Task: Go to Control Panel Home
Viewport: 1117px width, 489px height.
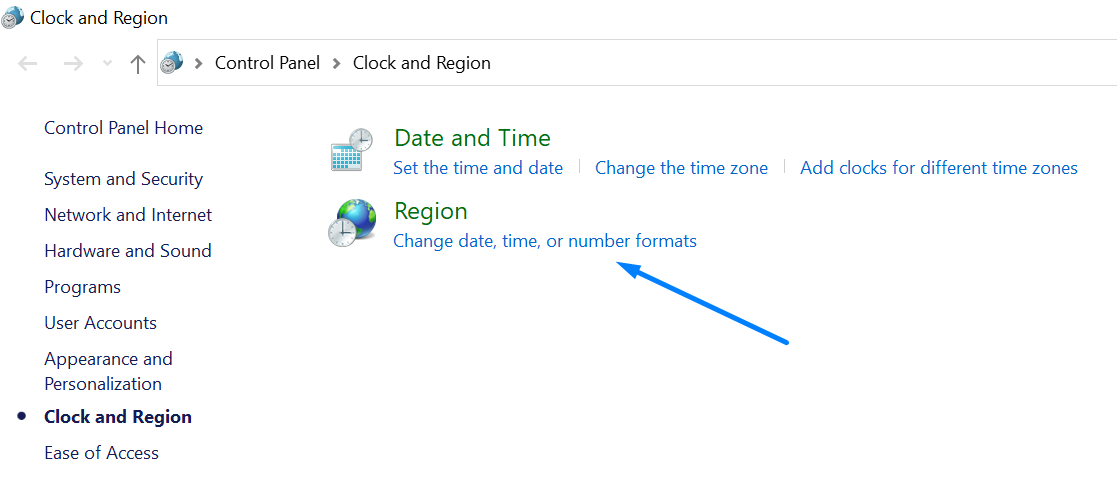Action: coord(123,128)
